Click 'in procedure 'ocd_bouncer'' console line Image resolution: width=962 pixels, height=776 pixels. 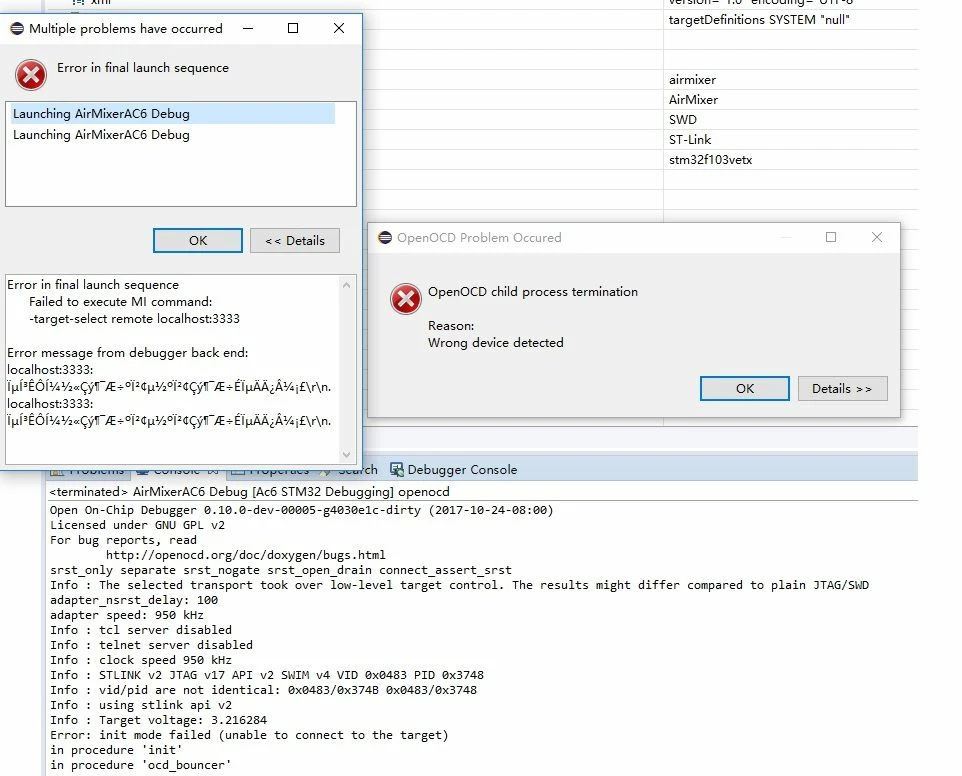pyautogui.click(x=140, y=766)
